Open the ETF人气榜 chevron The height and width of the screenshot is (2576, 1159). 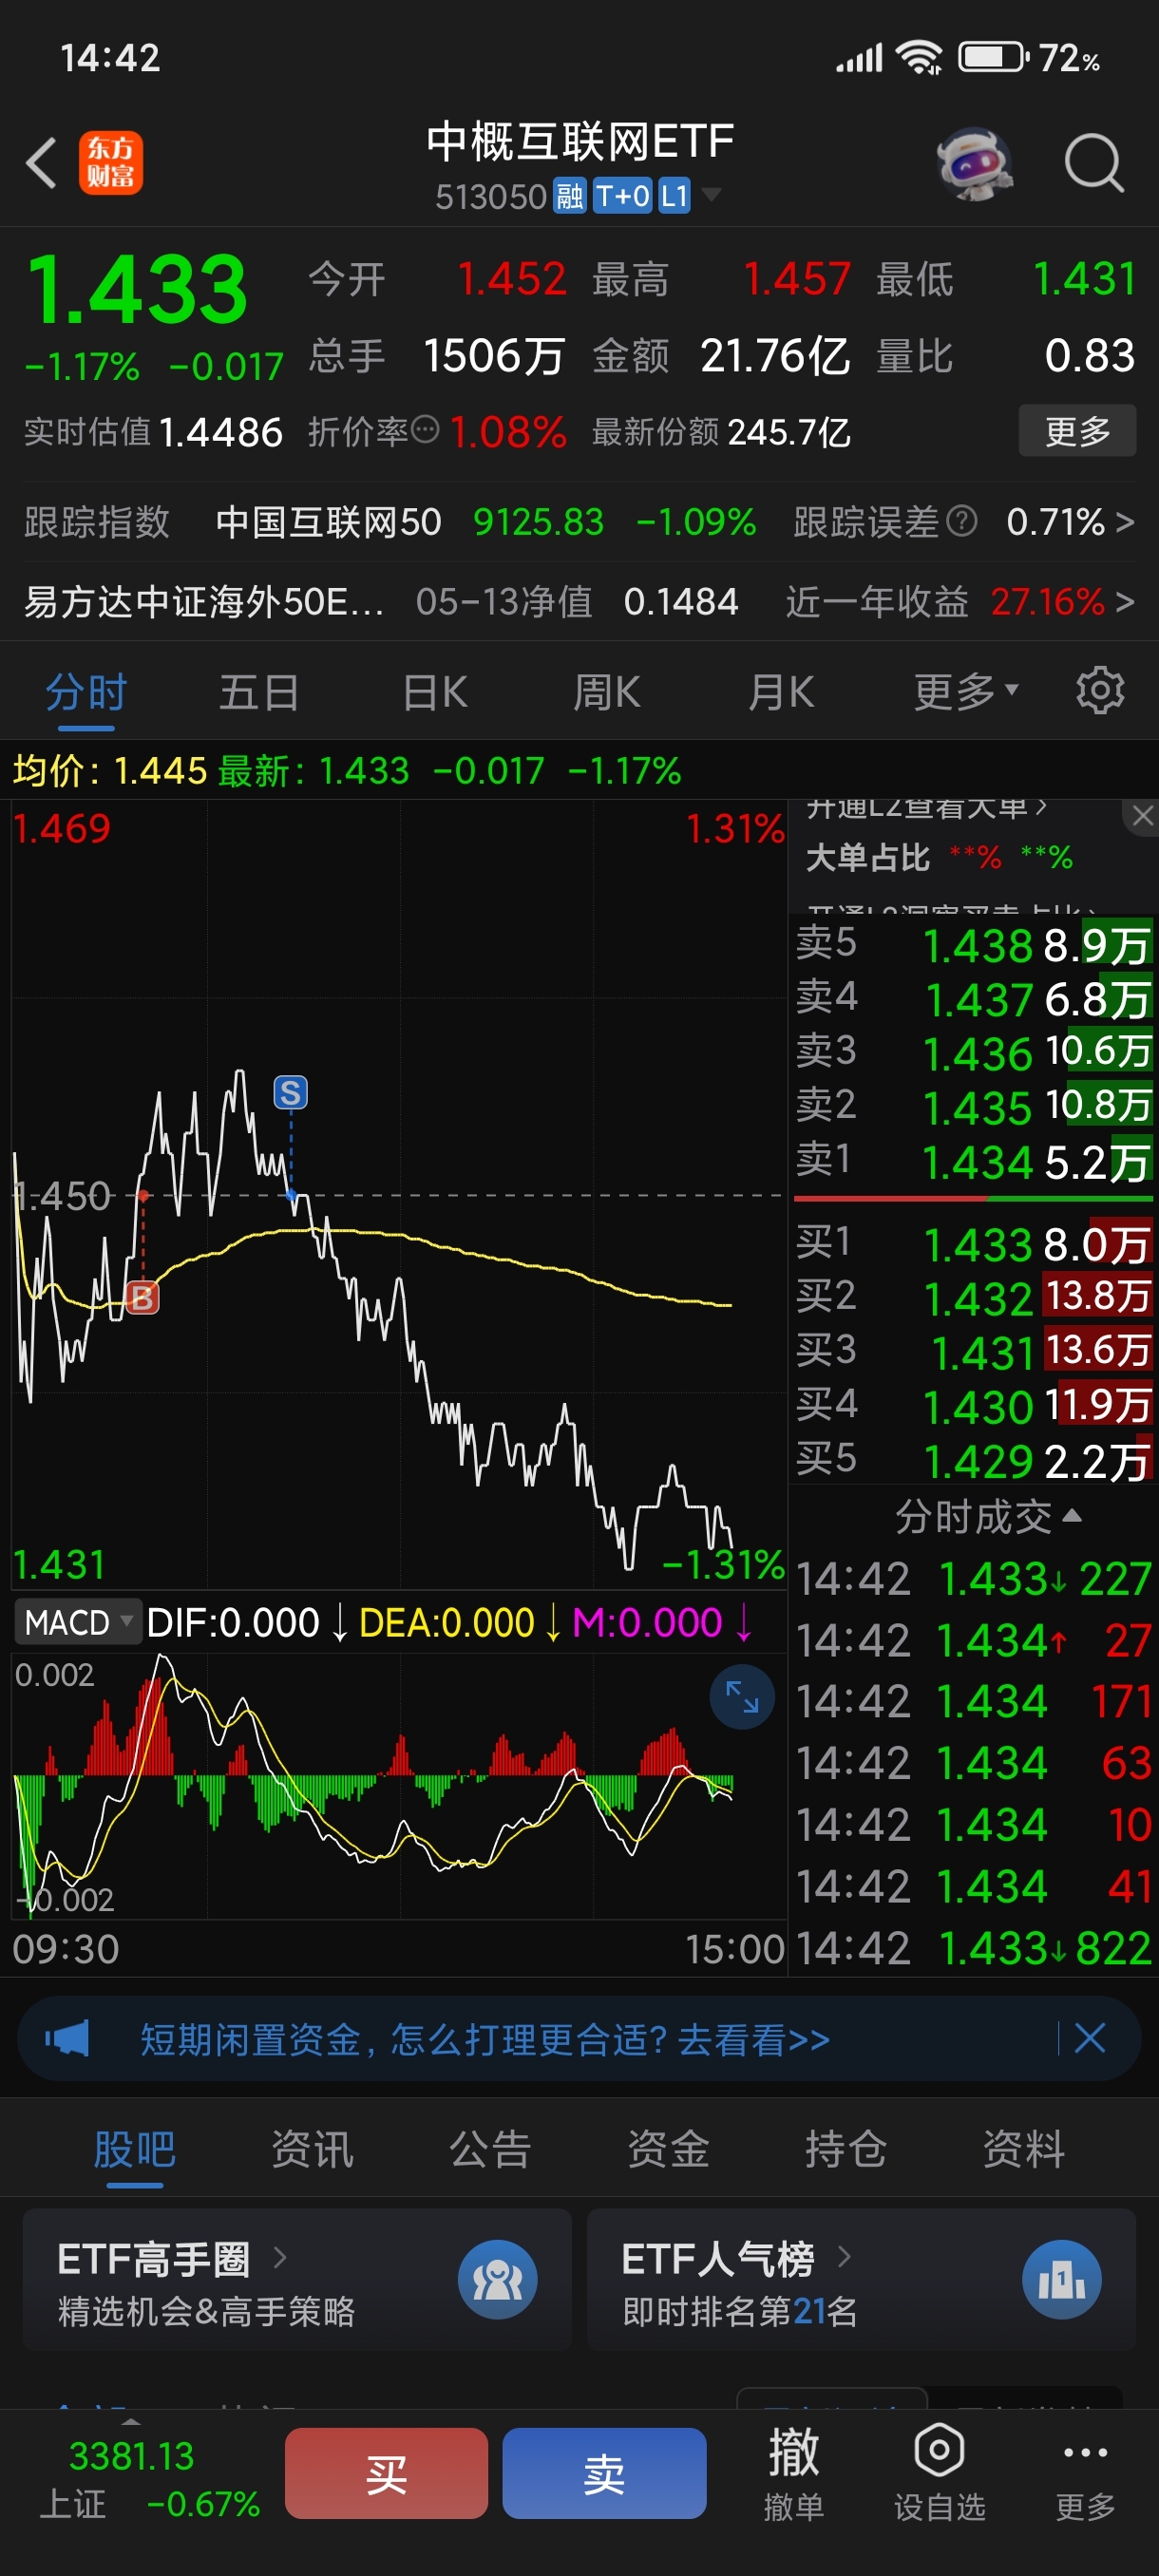844,2256
